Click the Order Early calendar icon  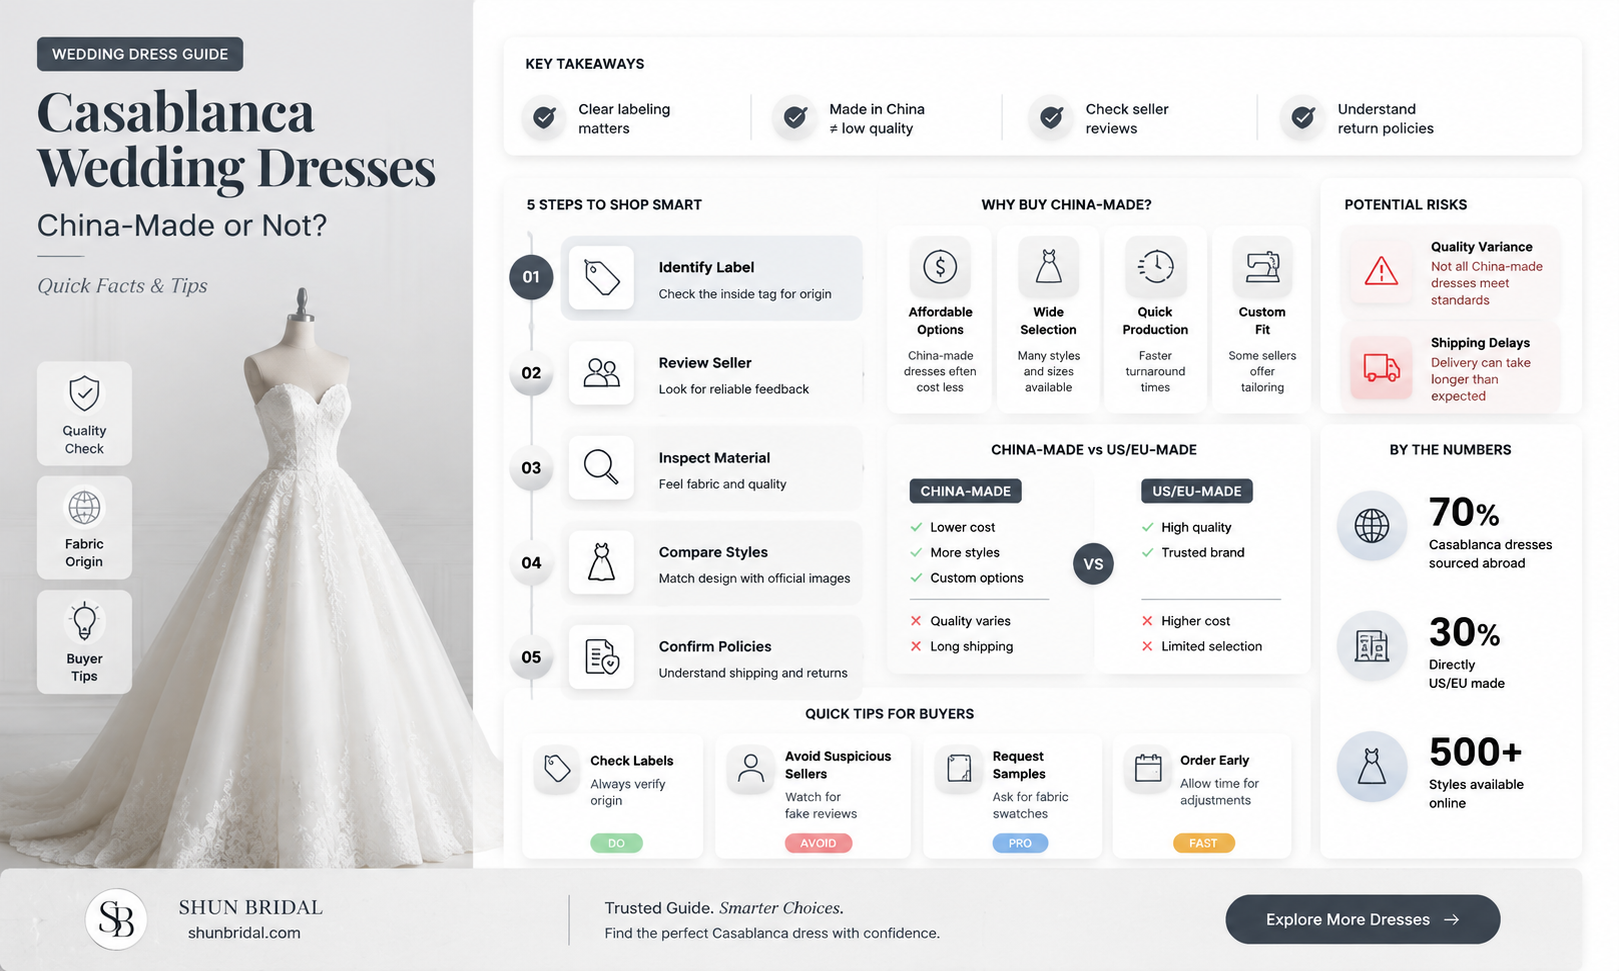(x=1148, y=768)
